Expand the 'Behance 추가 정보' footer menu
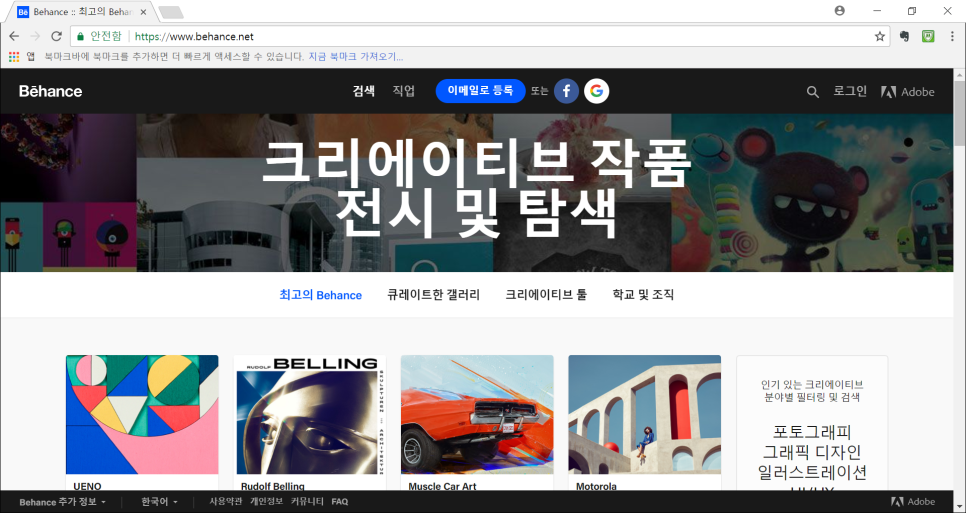Screen dimensions: 966x513 pos(62,502)
